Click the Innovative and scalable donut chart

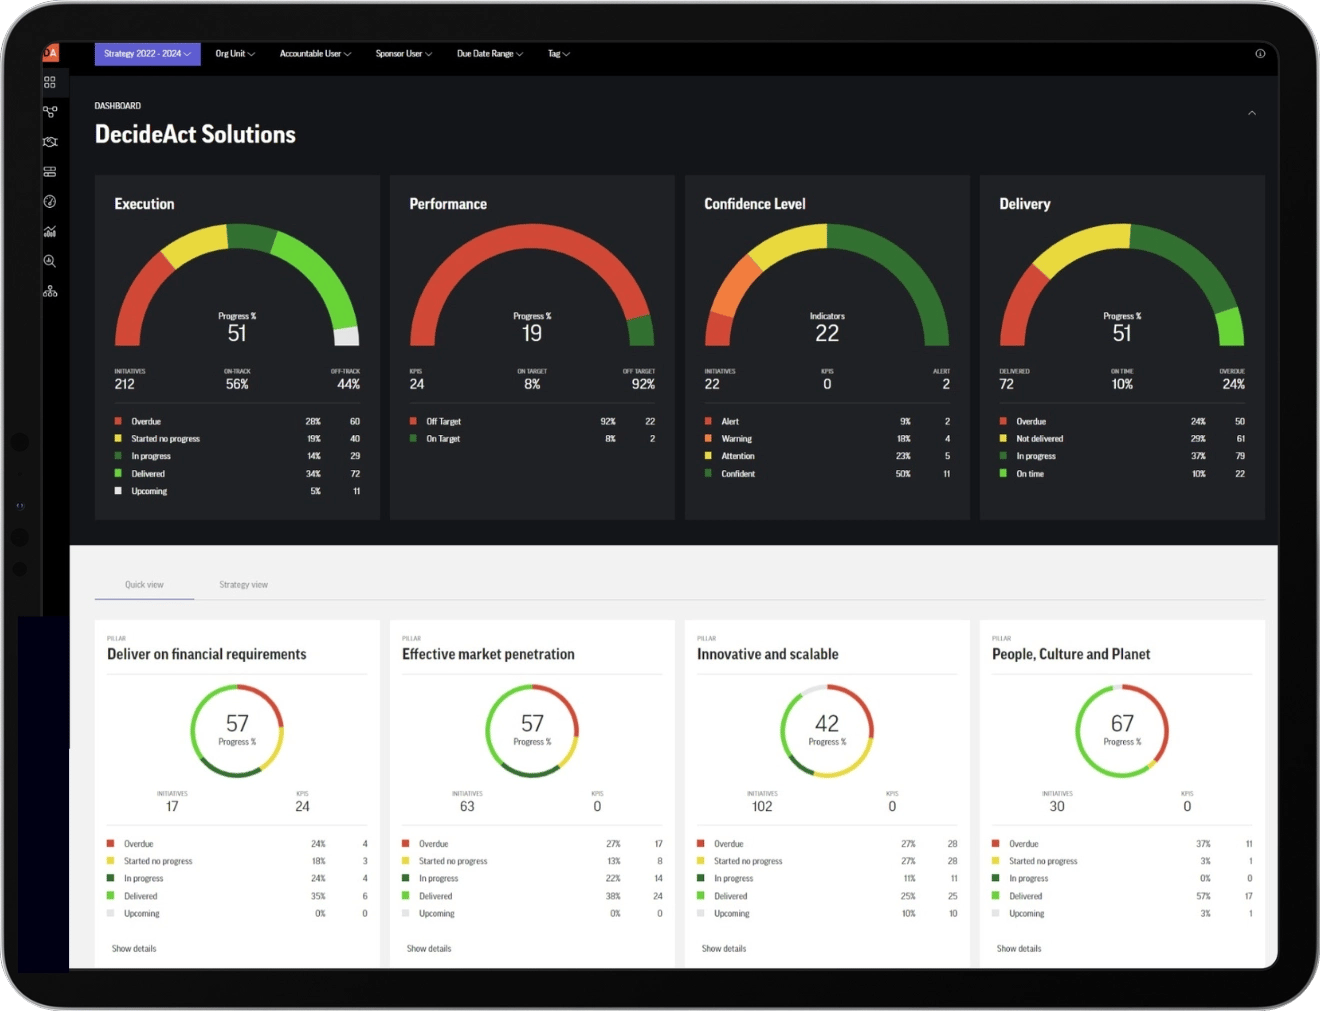(x=827, y=731)
